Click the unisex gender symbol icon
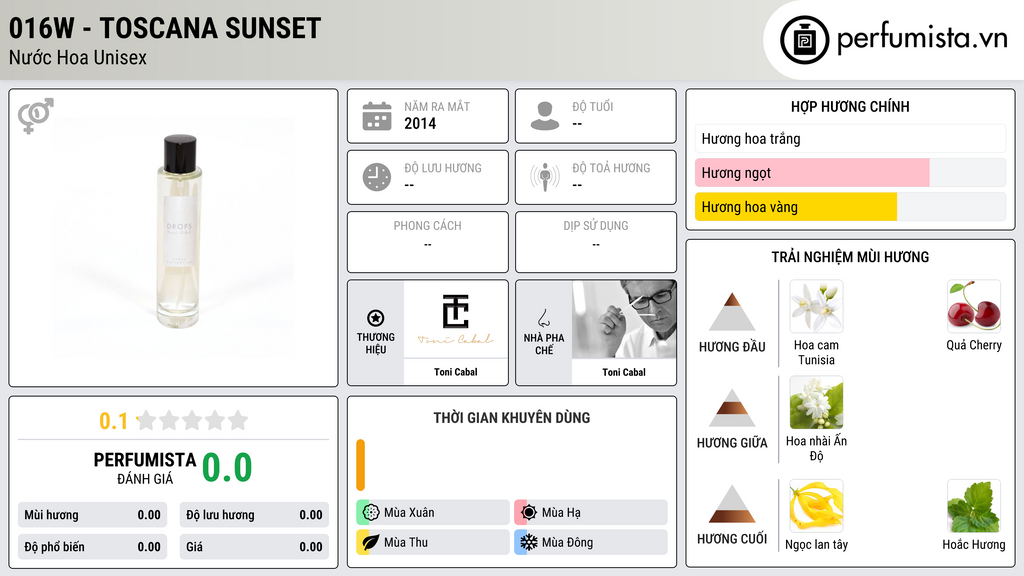 click(x=35, y=116)
